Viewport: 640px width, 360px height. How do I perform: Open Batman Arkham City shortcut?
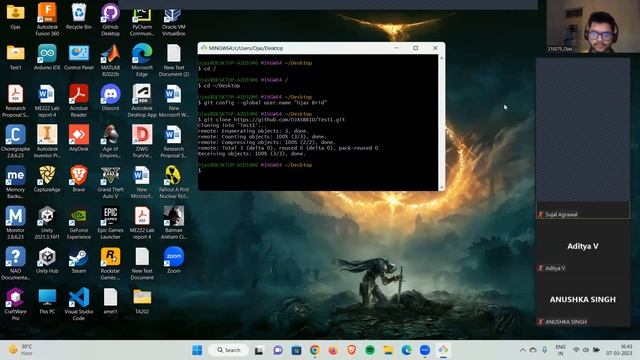click(x=173, y=222)
